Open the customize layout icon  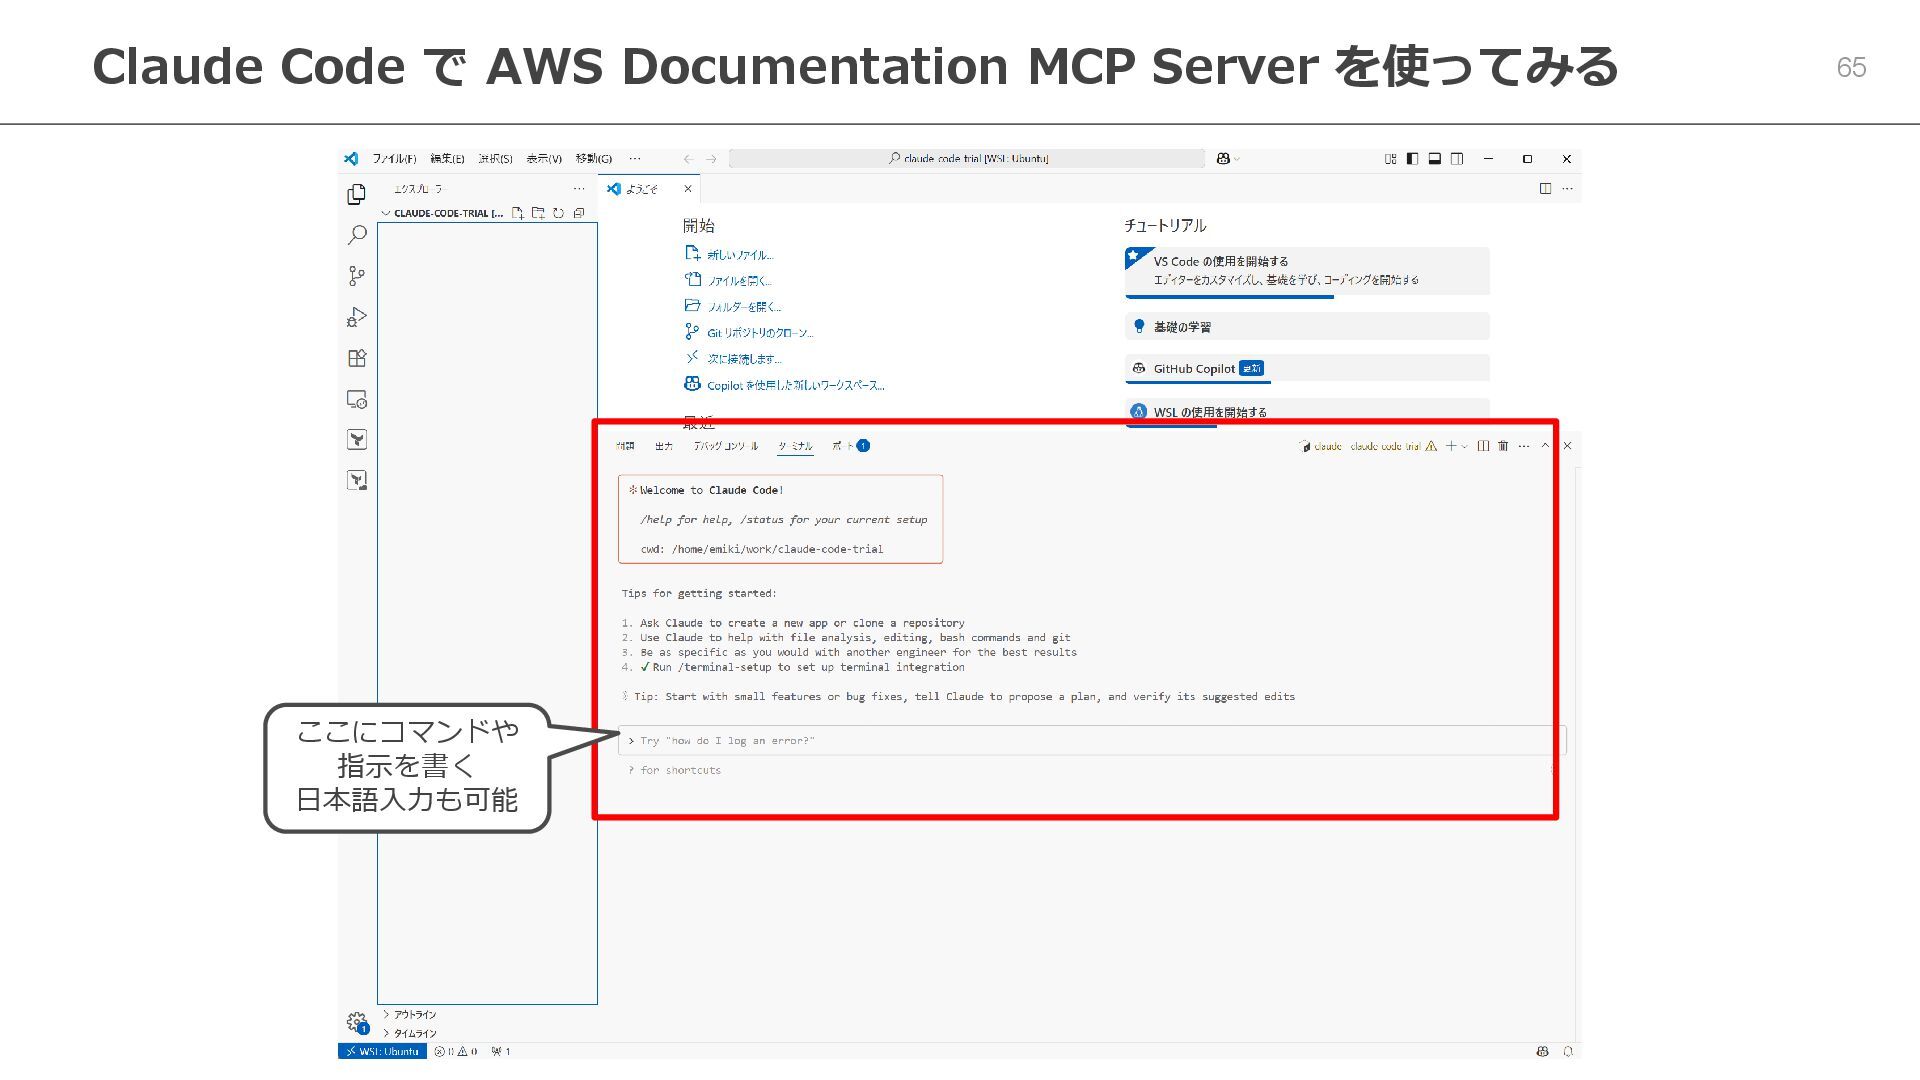[x=1390, y=158]
